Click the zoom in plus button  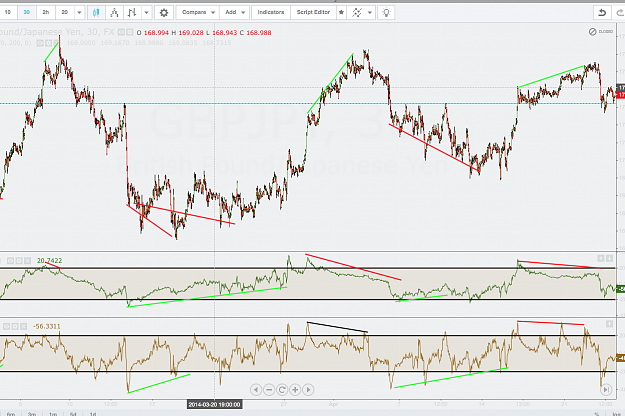point(295,390)
